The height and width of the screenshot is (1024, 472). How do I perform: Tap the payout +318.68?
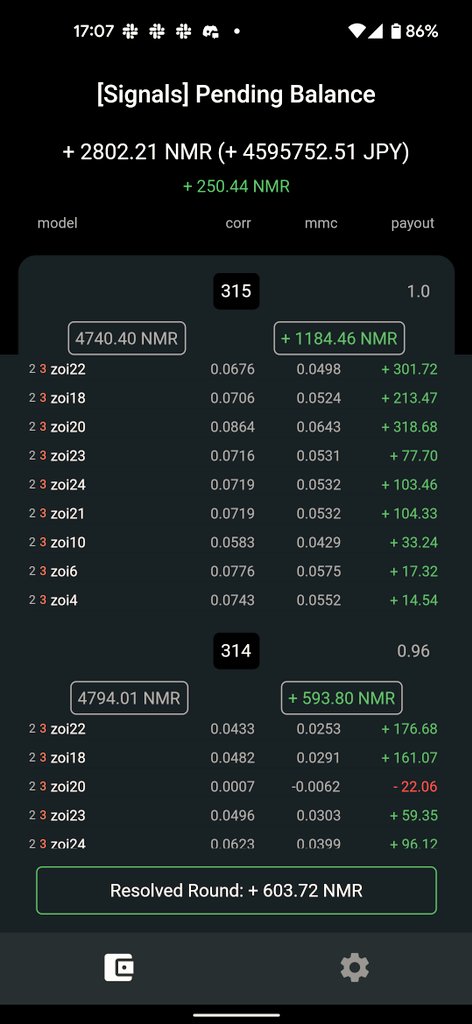point(409,426)
